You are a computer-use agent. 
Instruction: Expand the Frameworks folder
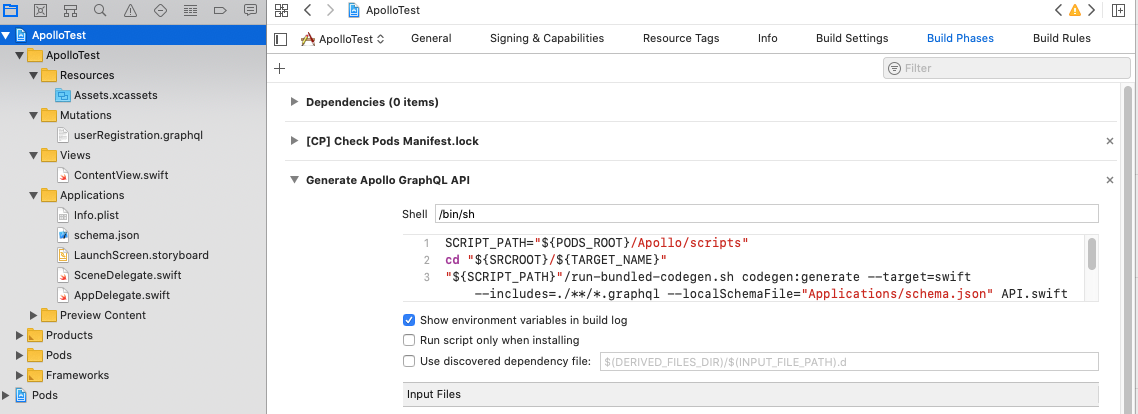click(20, 375)
